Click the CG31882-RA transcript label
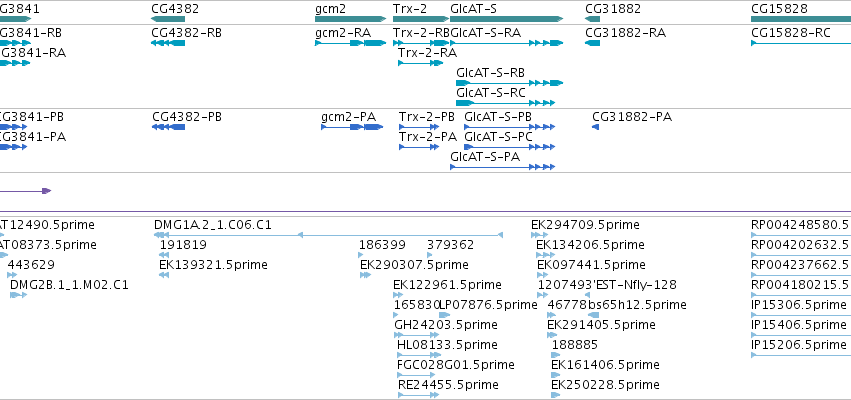851x400 pixels. tap(625, 33)
